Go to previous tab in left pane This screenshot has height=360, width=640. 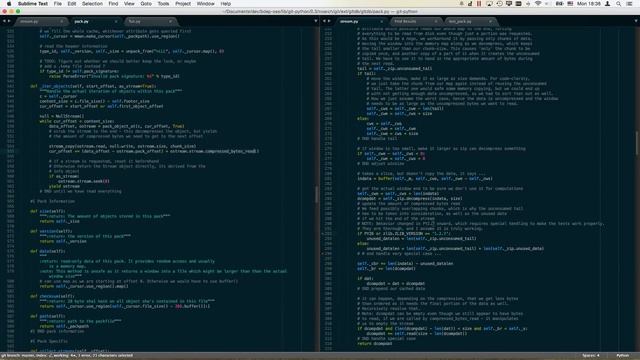click(x=4, y=21)
